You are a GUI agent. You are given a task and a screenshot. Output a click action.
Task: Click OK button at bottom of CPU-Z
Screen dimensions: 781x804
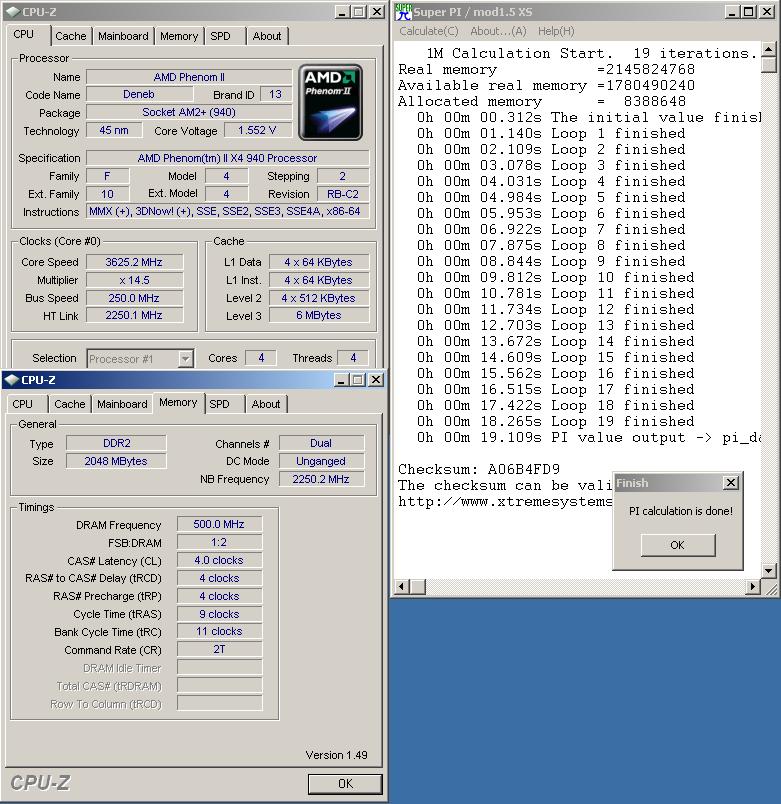(345, 784)
